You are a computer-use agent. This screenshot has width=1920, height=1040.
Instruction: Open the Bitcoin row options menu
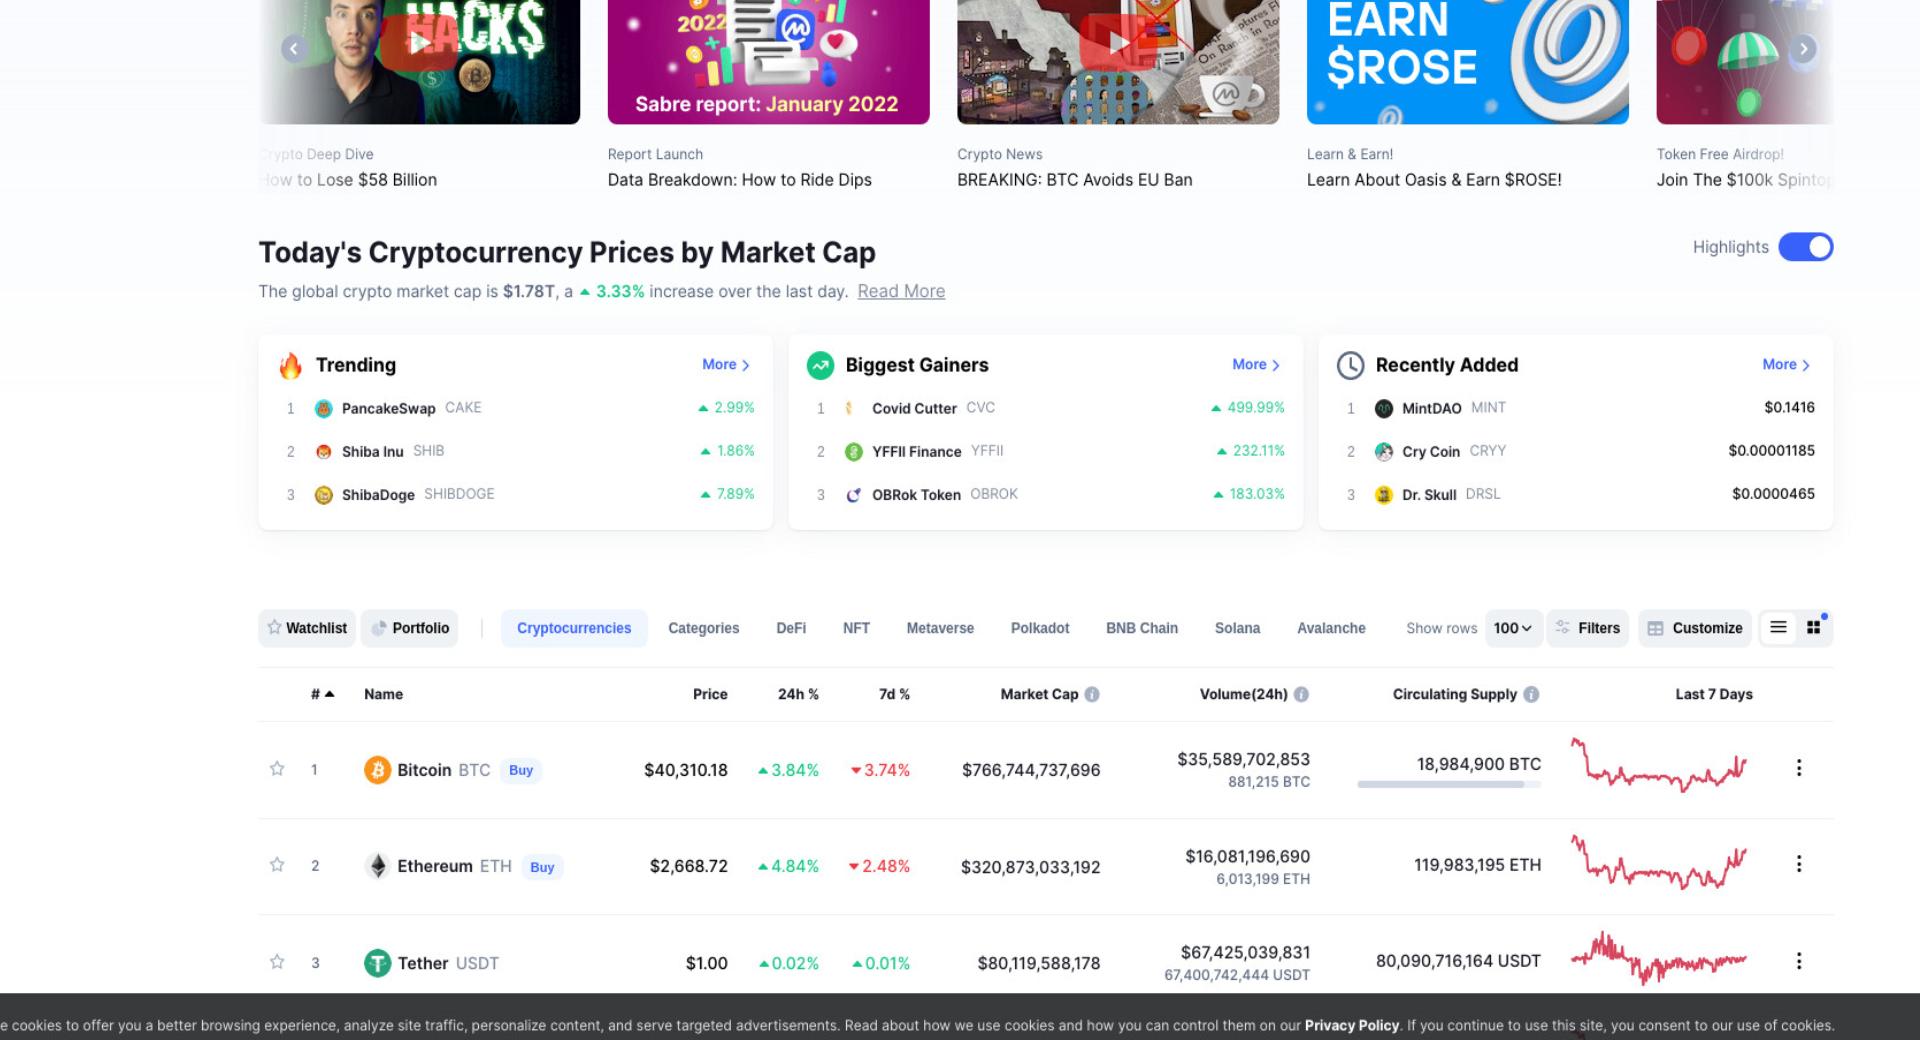(1799, 768)
